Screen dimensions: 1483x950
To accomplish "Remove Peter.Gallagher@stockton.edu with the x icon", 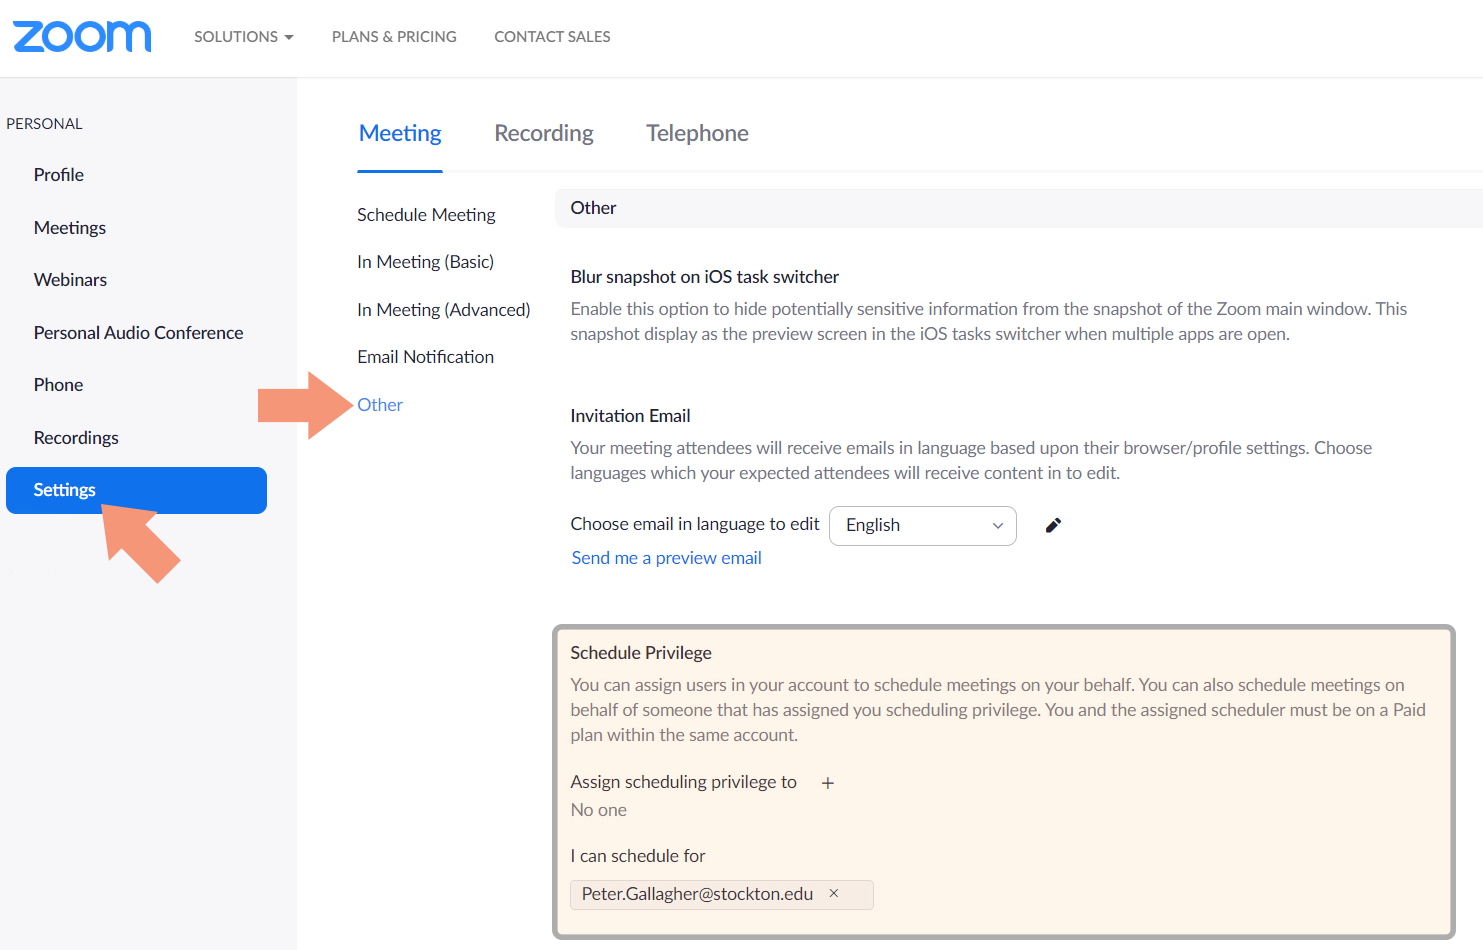I will [834, 894].
